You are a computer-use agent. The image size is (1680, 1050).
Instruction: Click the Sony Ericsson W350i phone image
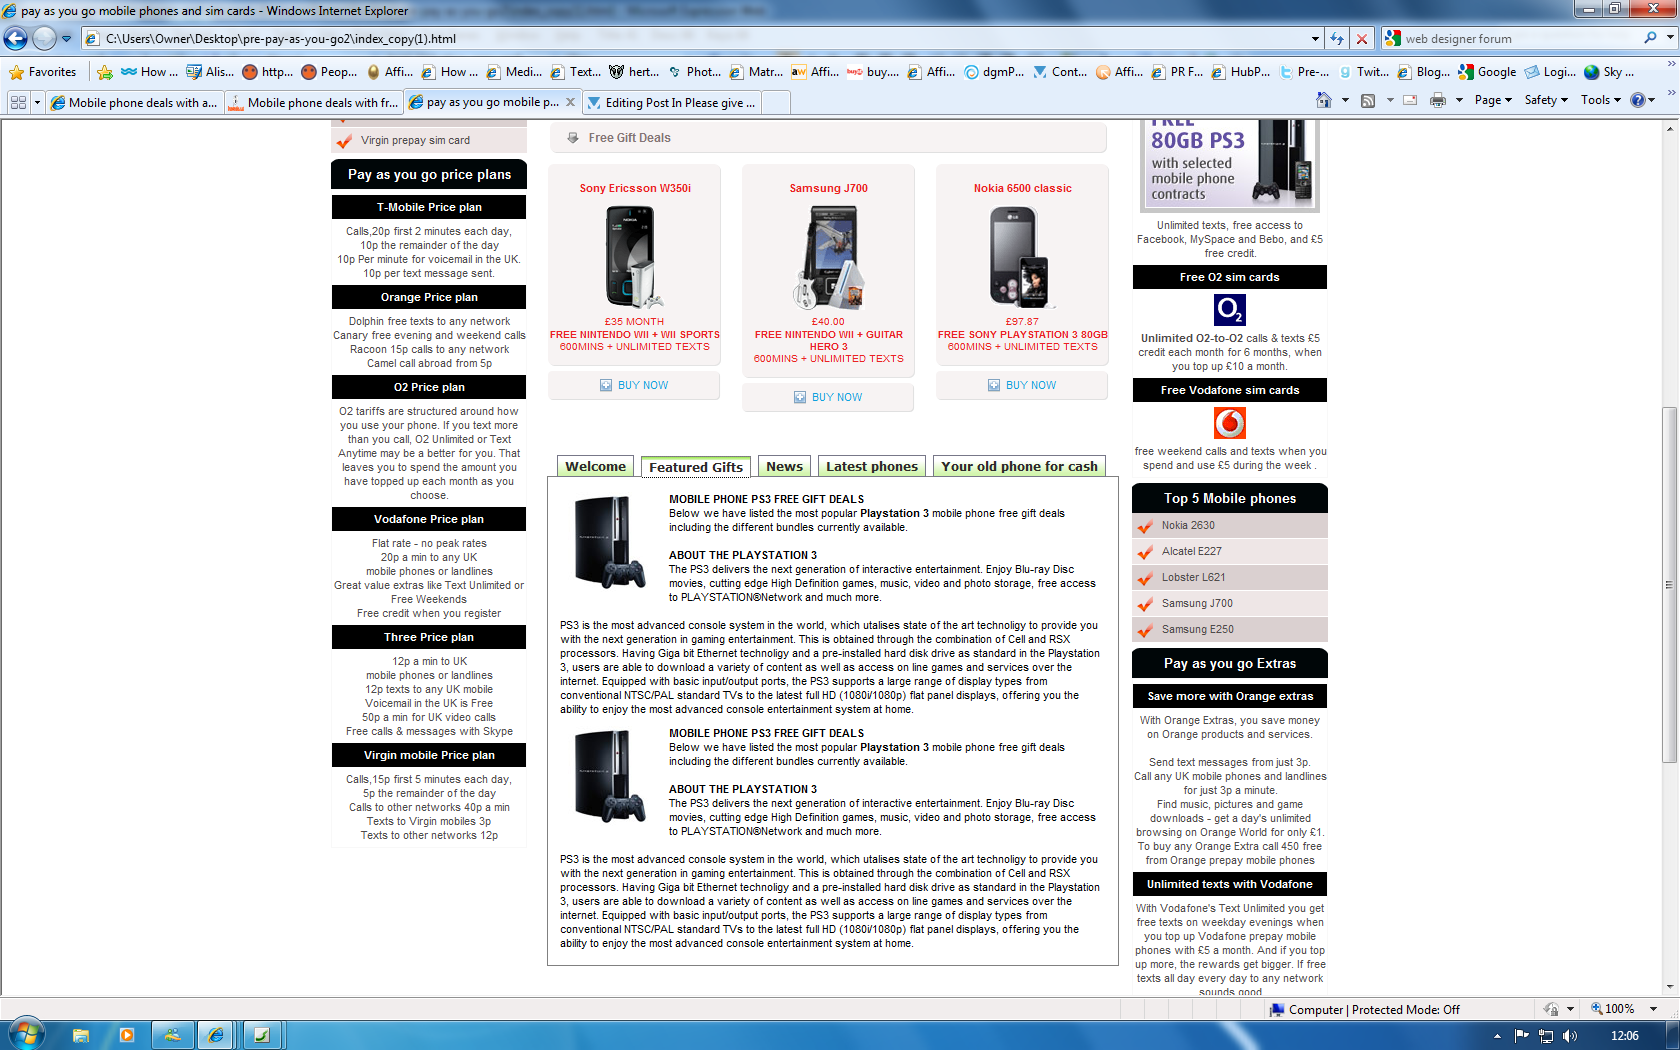point(634,256)
